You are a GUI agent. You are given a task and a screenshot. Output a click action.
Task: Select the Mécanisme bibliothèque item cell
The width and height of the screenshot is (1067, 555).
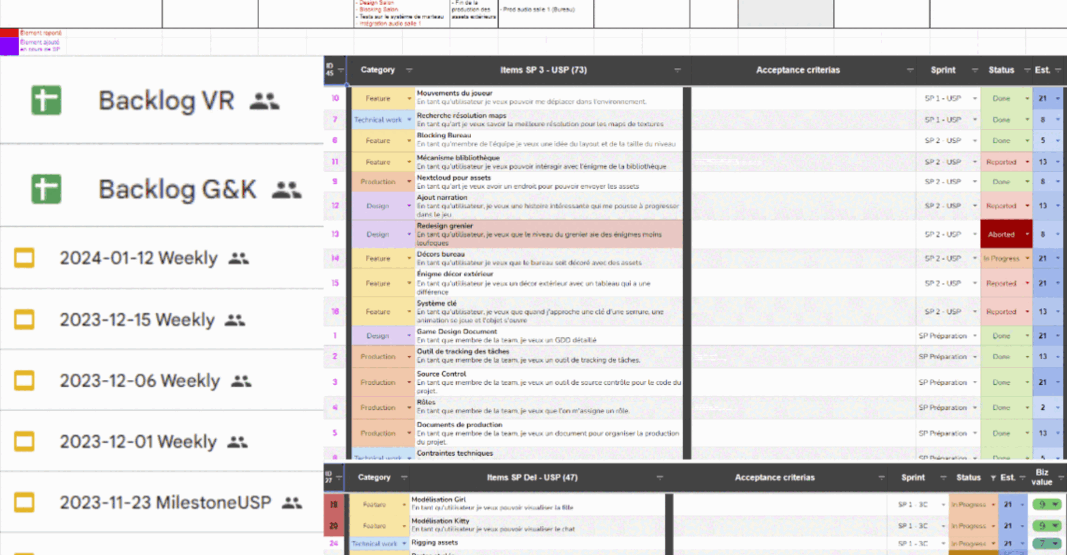pyautogui.click(x=549, y=162)
